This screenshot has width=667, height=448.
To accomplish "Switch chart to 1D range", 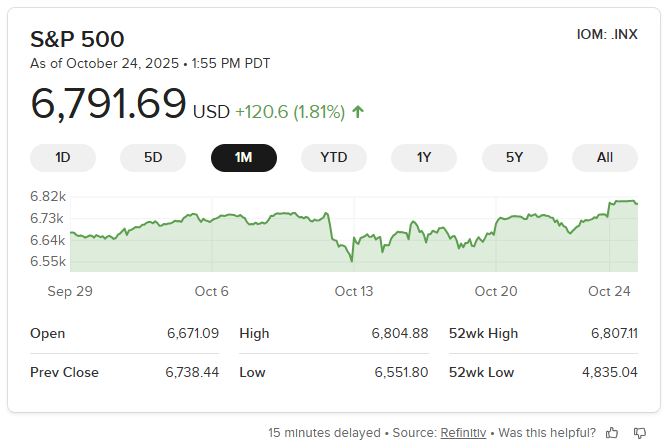I will click(x=63, y=157).
